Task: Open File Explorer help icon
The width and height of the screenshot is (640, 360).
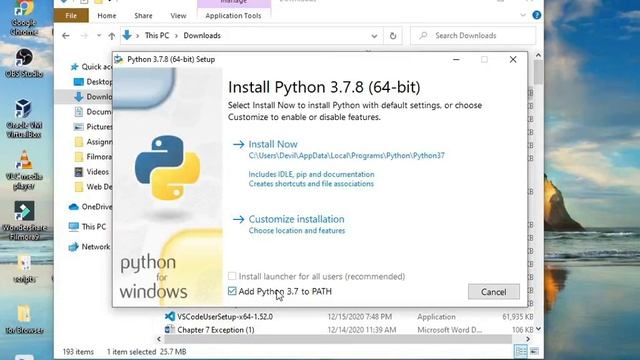Action: pyautogui.click(x=537, y=16)
